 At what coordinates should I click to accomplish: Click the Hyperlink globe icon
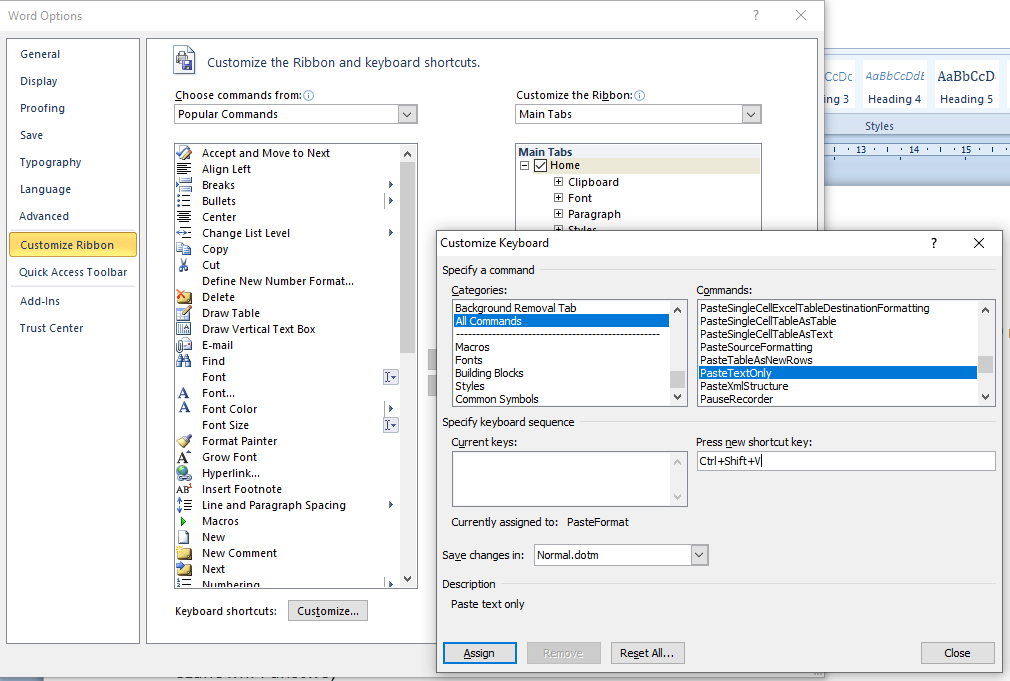[184, 473]
